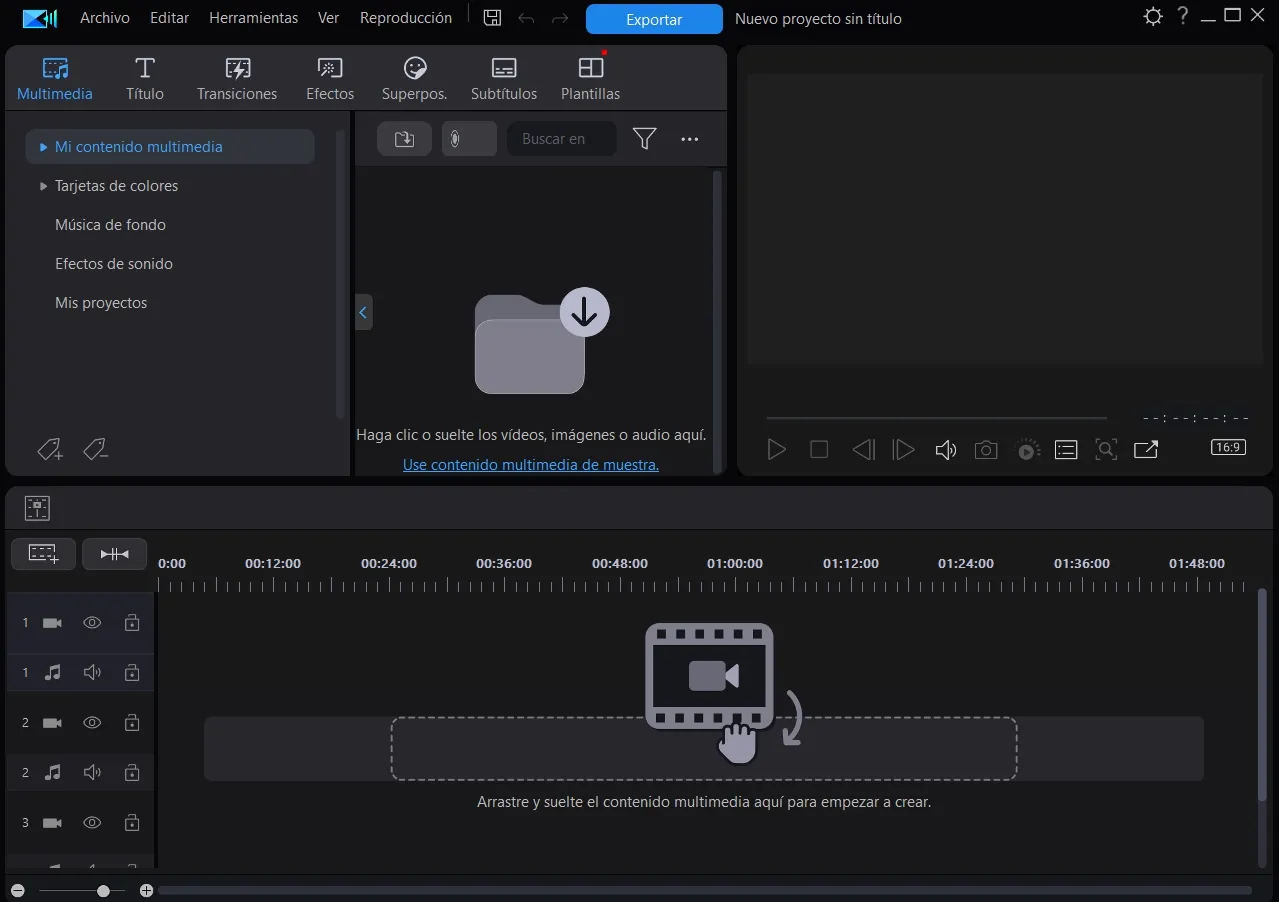Switch to the Transiciones tab

(237, 79)
